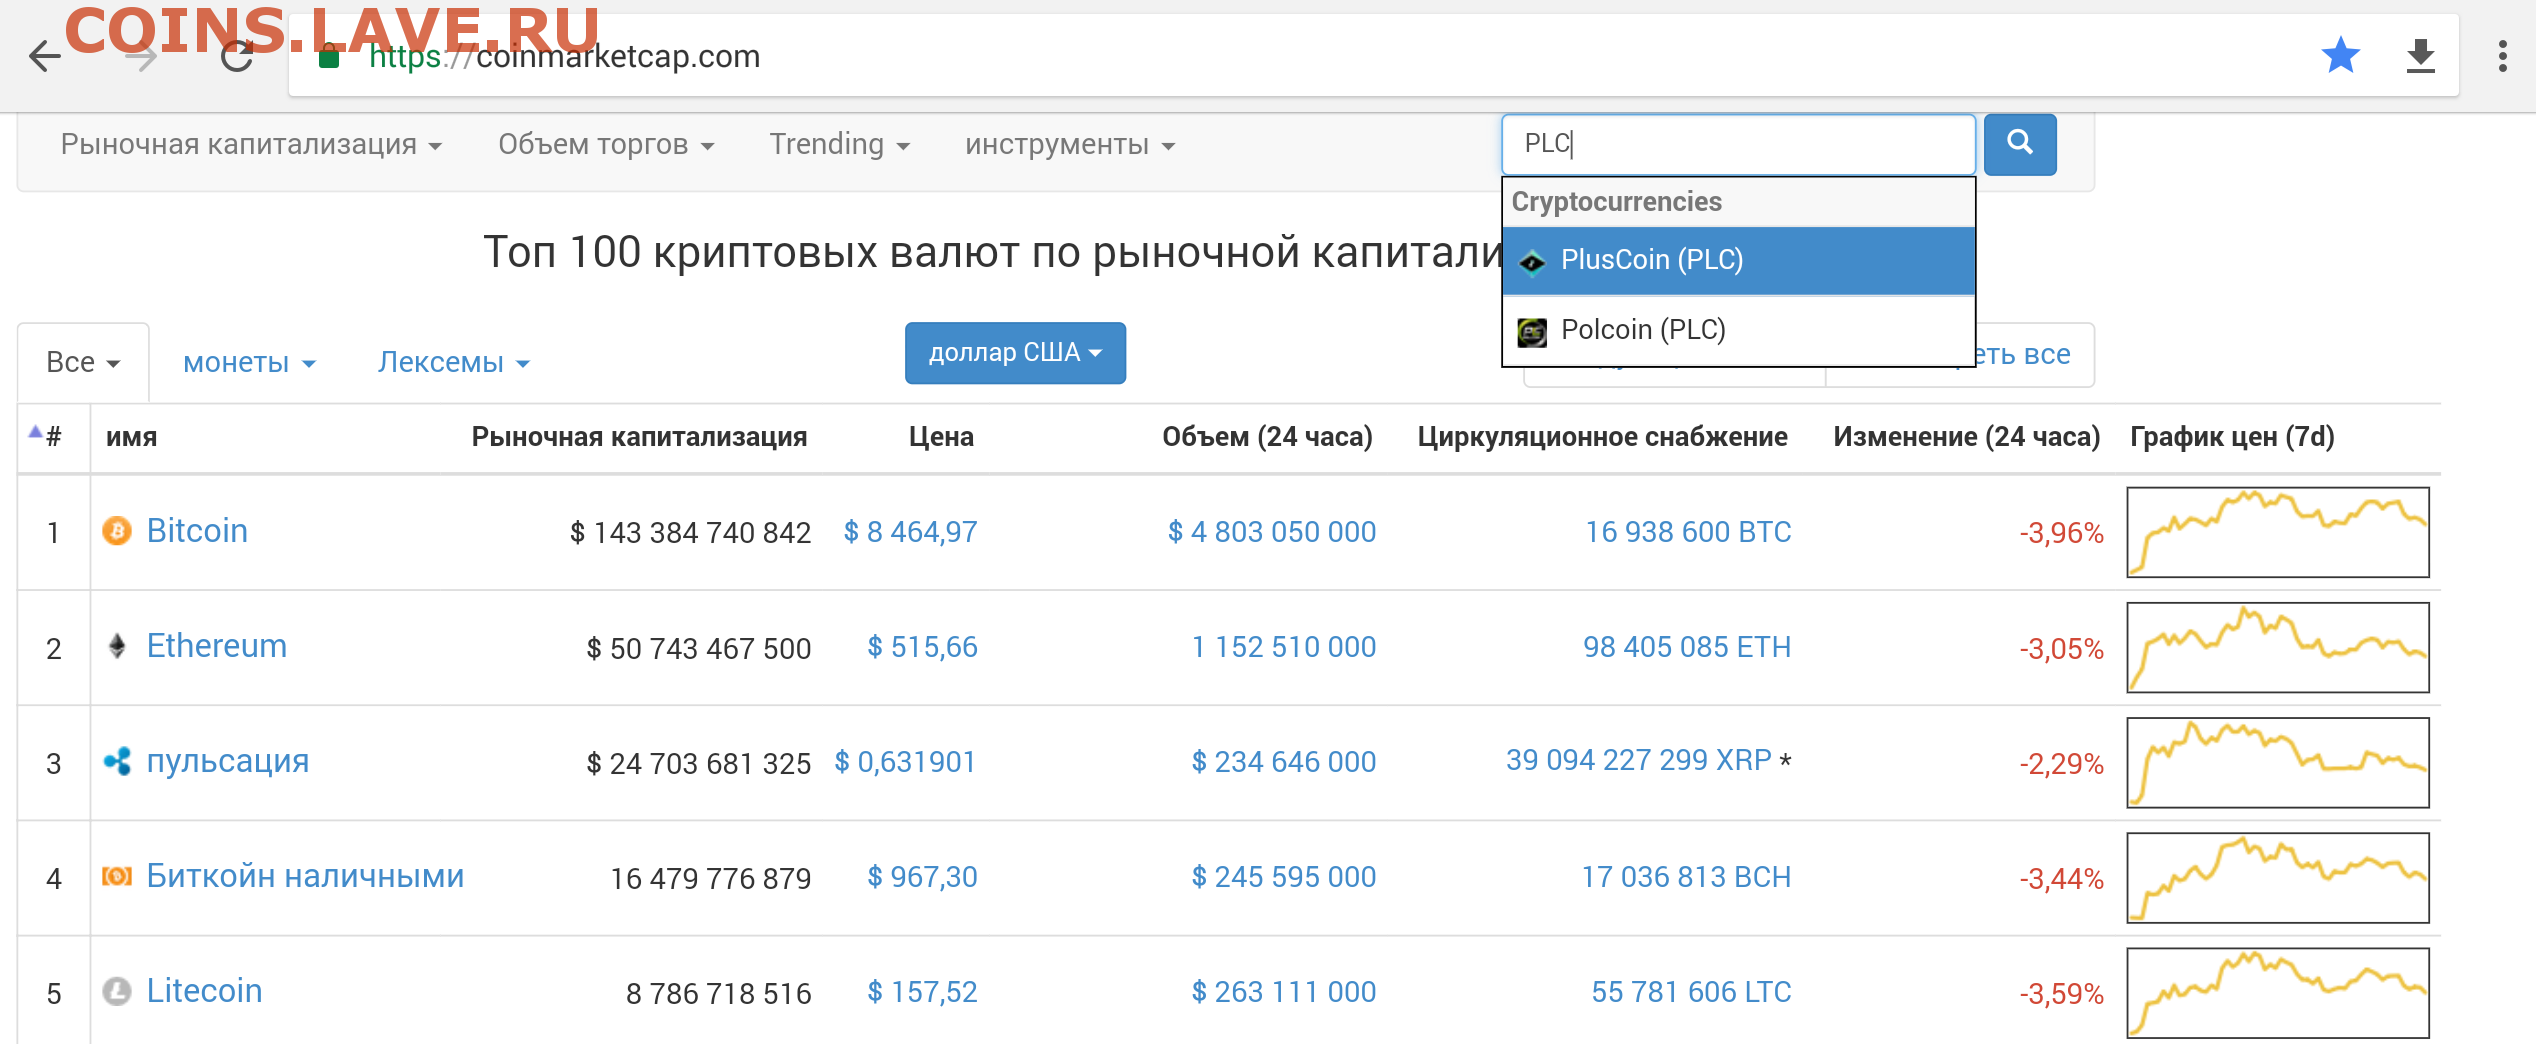Click the blue search magnifier button
2536x1044 pixels.
(2019, 144)
